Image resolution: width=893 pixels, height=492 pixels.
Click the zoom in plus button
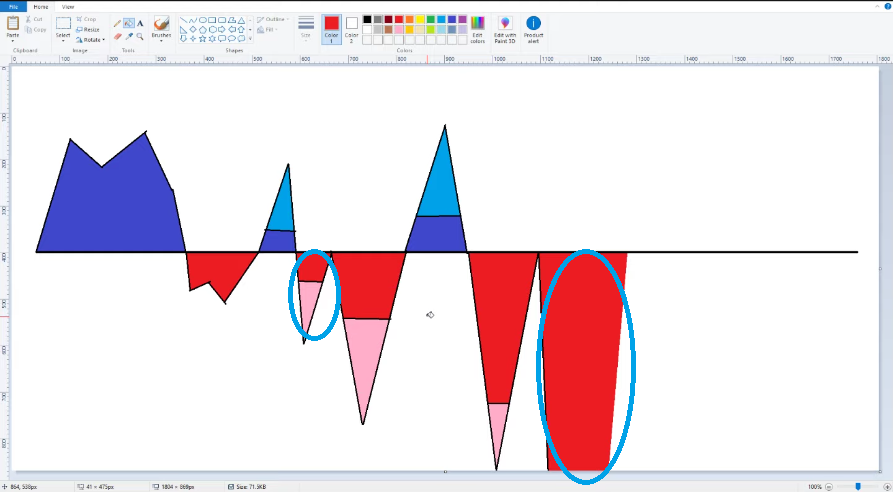coord(886,487)
